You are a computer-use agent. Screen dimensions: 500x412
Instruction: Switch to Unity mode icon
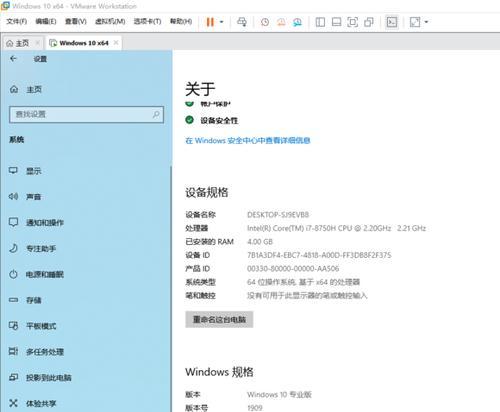pyautogui.click(x=369, y=22)
